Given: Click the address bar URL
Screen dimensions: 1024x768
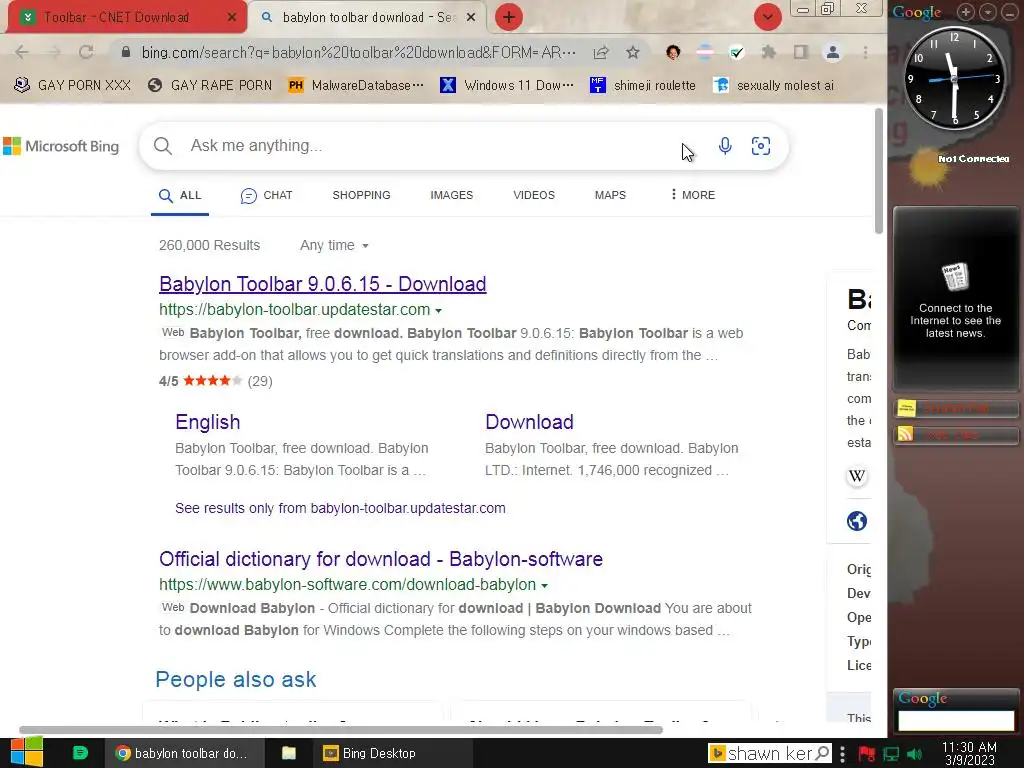Looking at the screenshot, I should click(359, 52).
